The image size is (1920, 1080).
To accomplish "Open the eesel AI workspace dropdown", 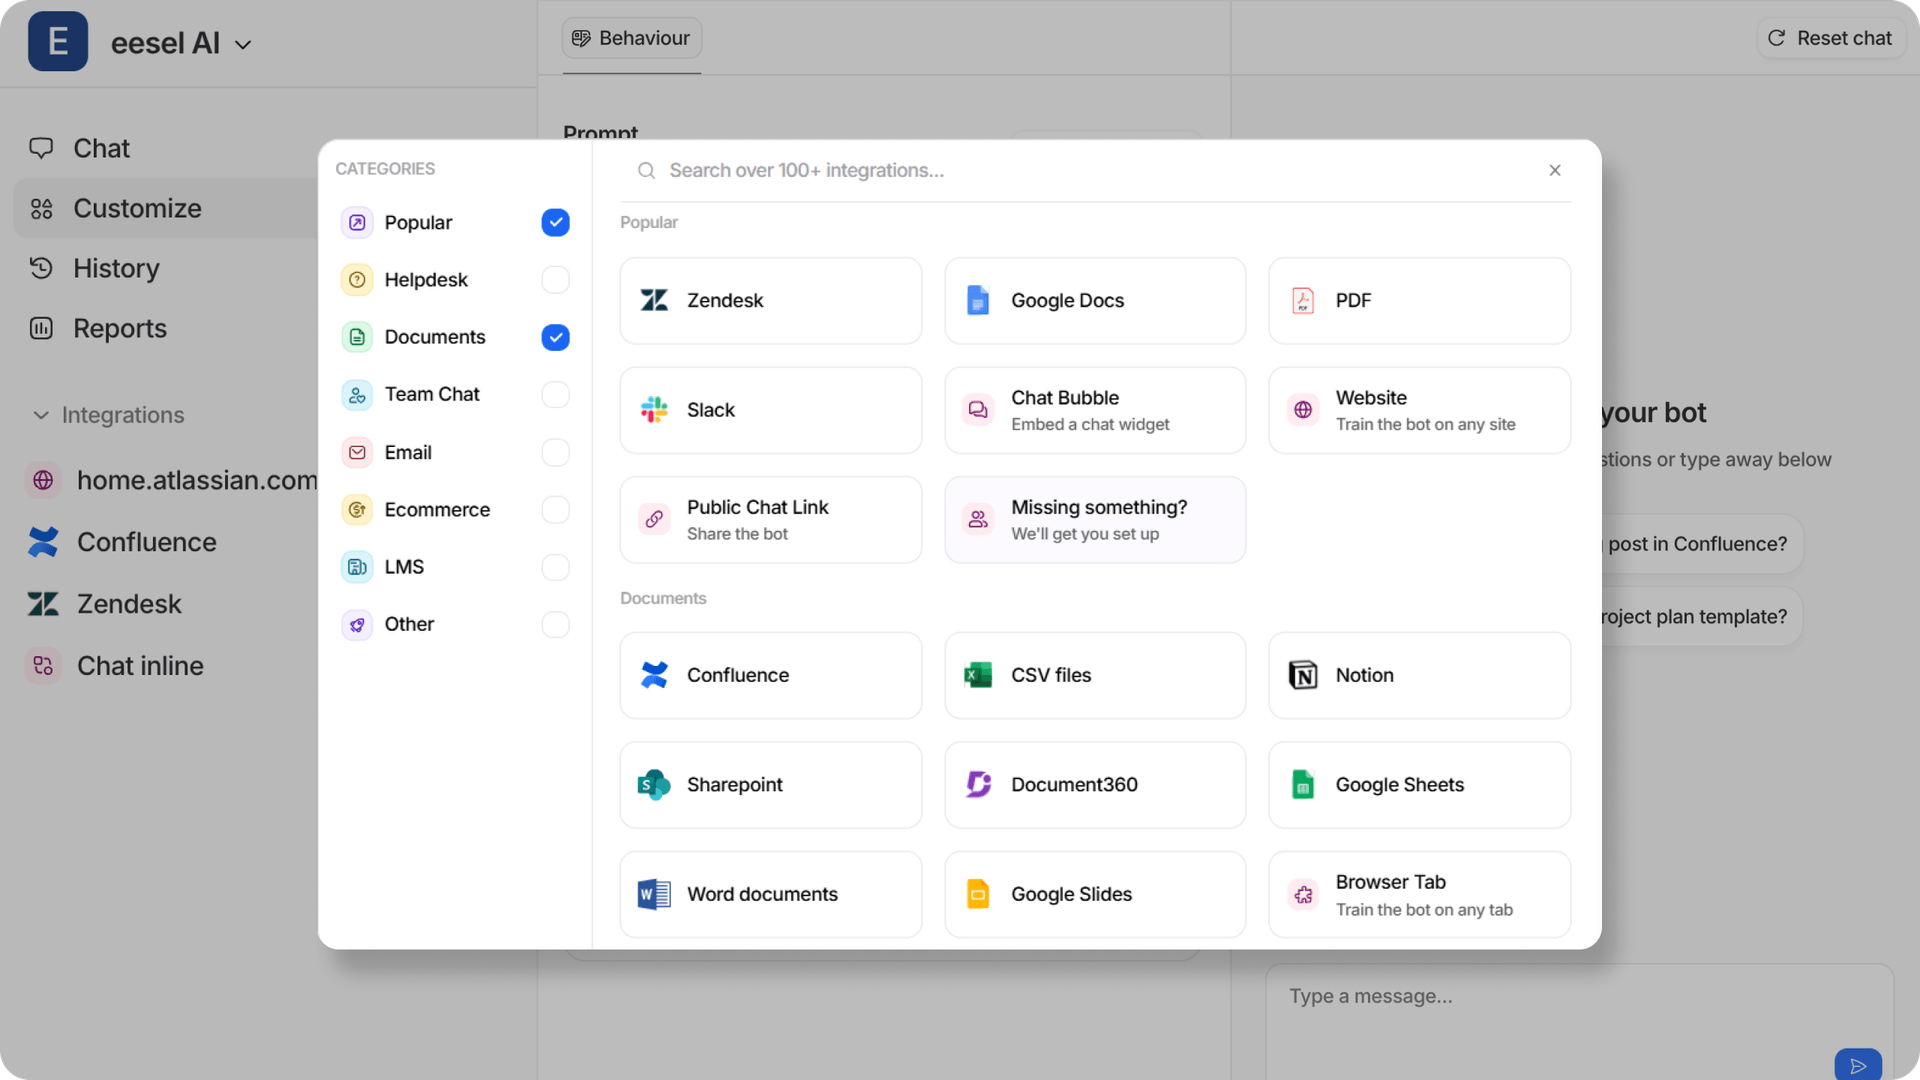I will (x=243, y=45).
